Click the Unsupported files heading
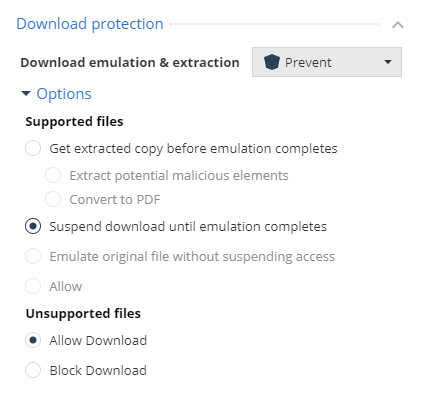 [83, 313]
